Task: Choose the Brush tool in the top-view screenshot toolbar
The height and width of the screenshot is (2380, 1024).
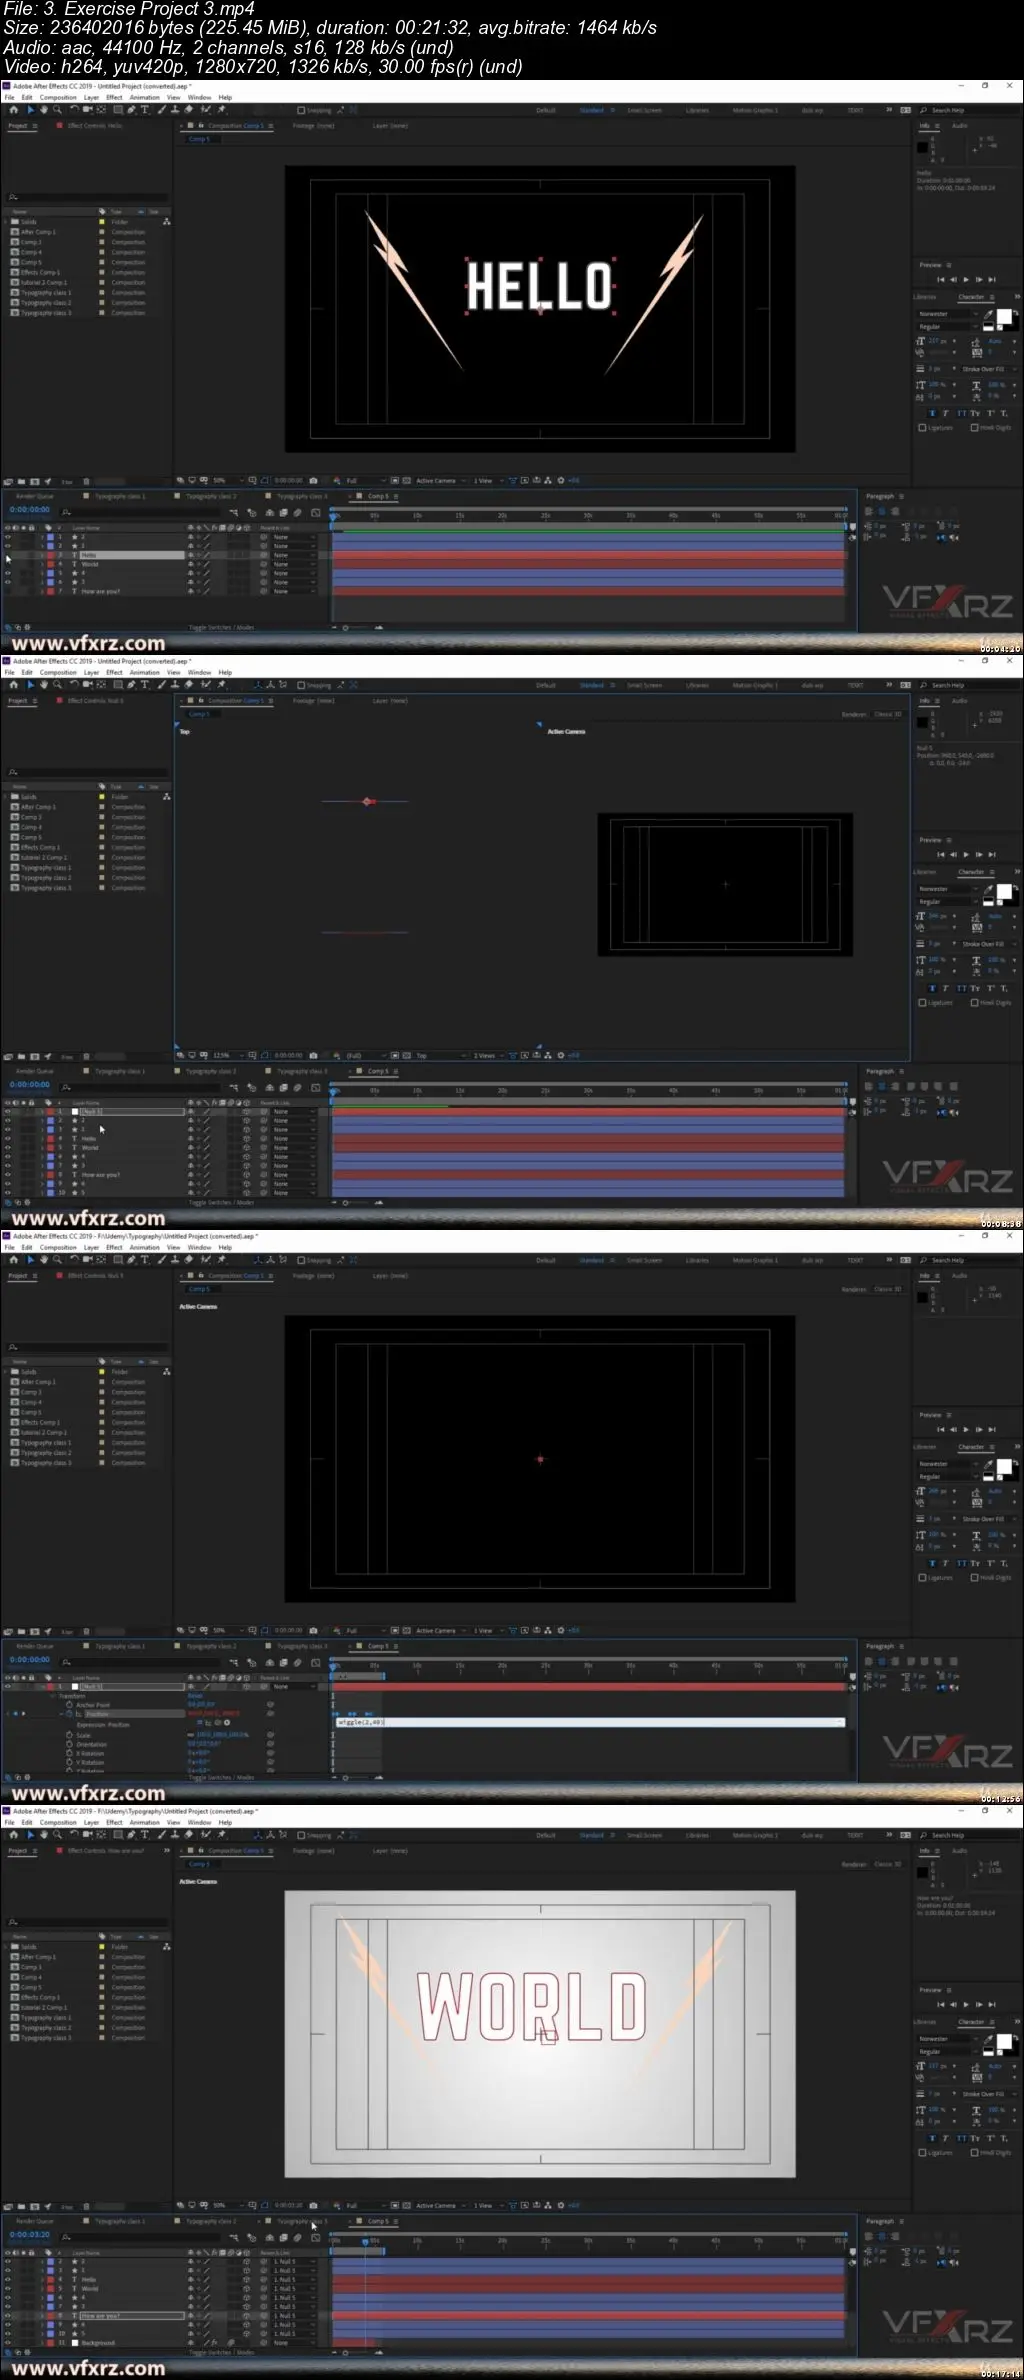Action: (x=161, y=685)
